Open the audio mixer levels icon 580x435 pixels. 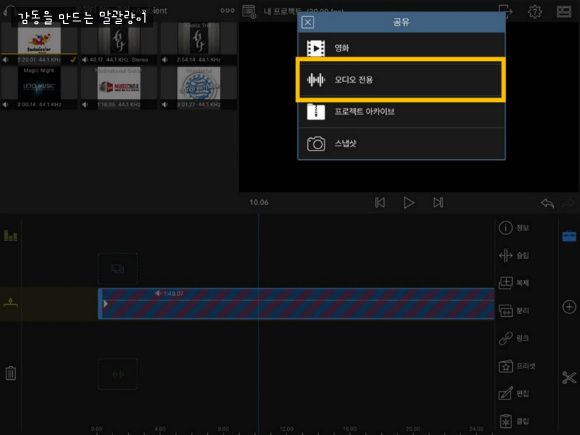click(10, 235)
